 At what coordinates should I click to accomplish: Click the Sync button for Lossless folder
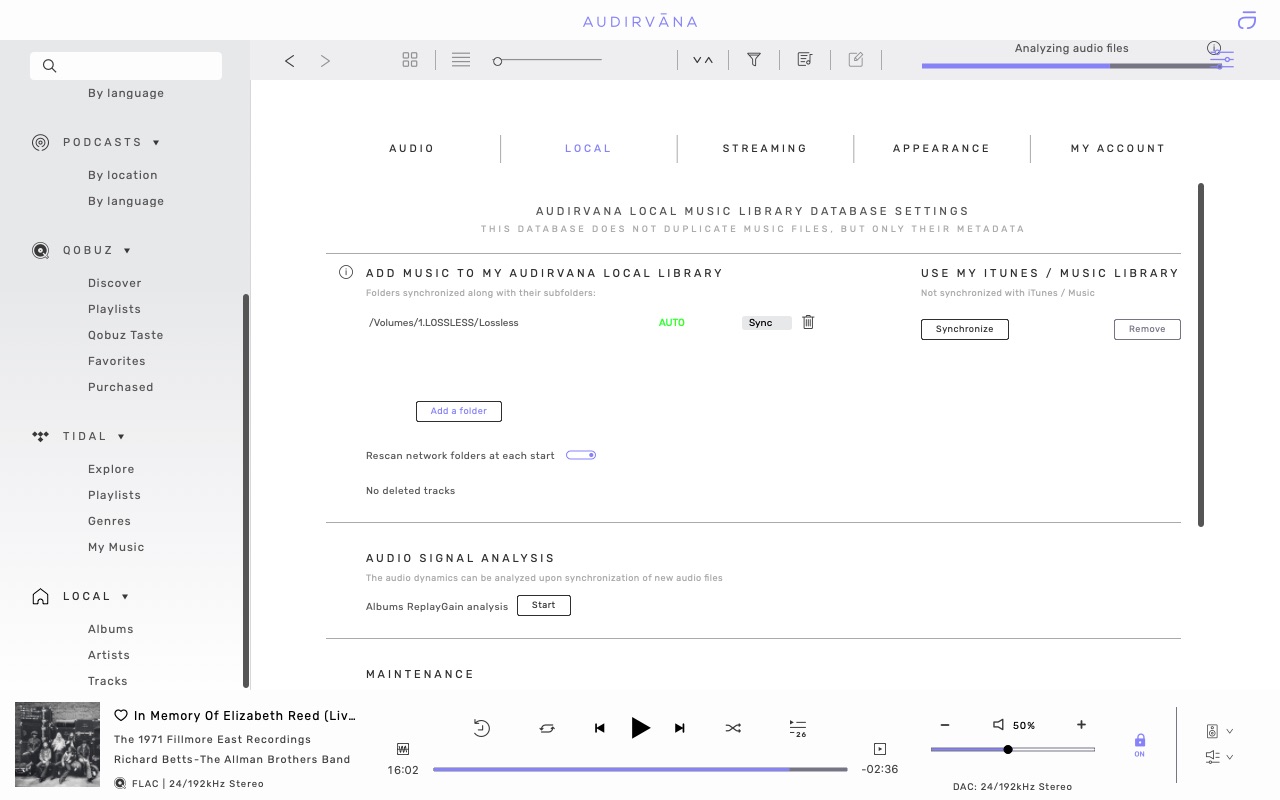coord(767,323)
